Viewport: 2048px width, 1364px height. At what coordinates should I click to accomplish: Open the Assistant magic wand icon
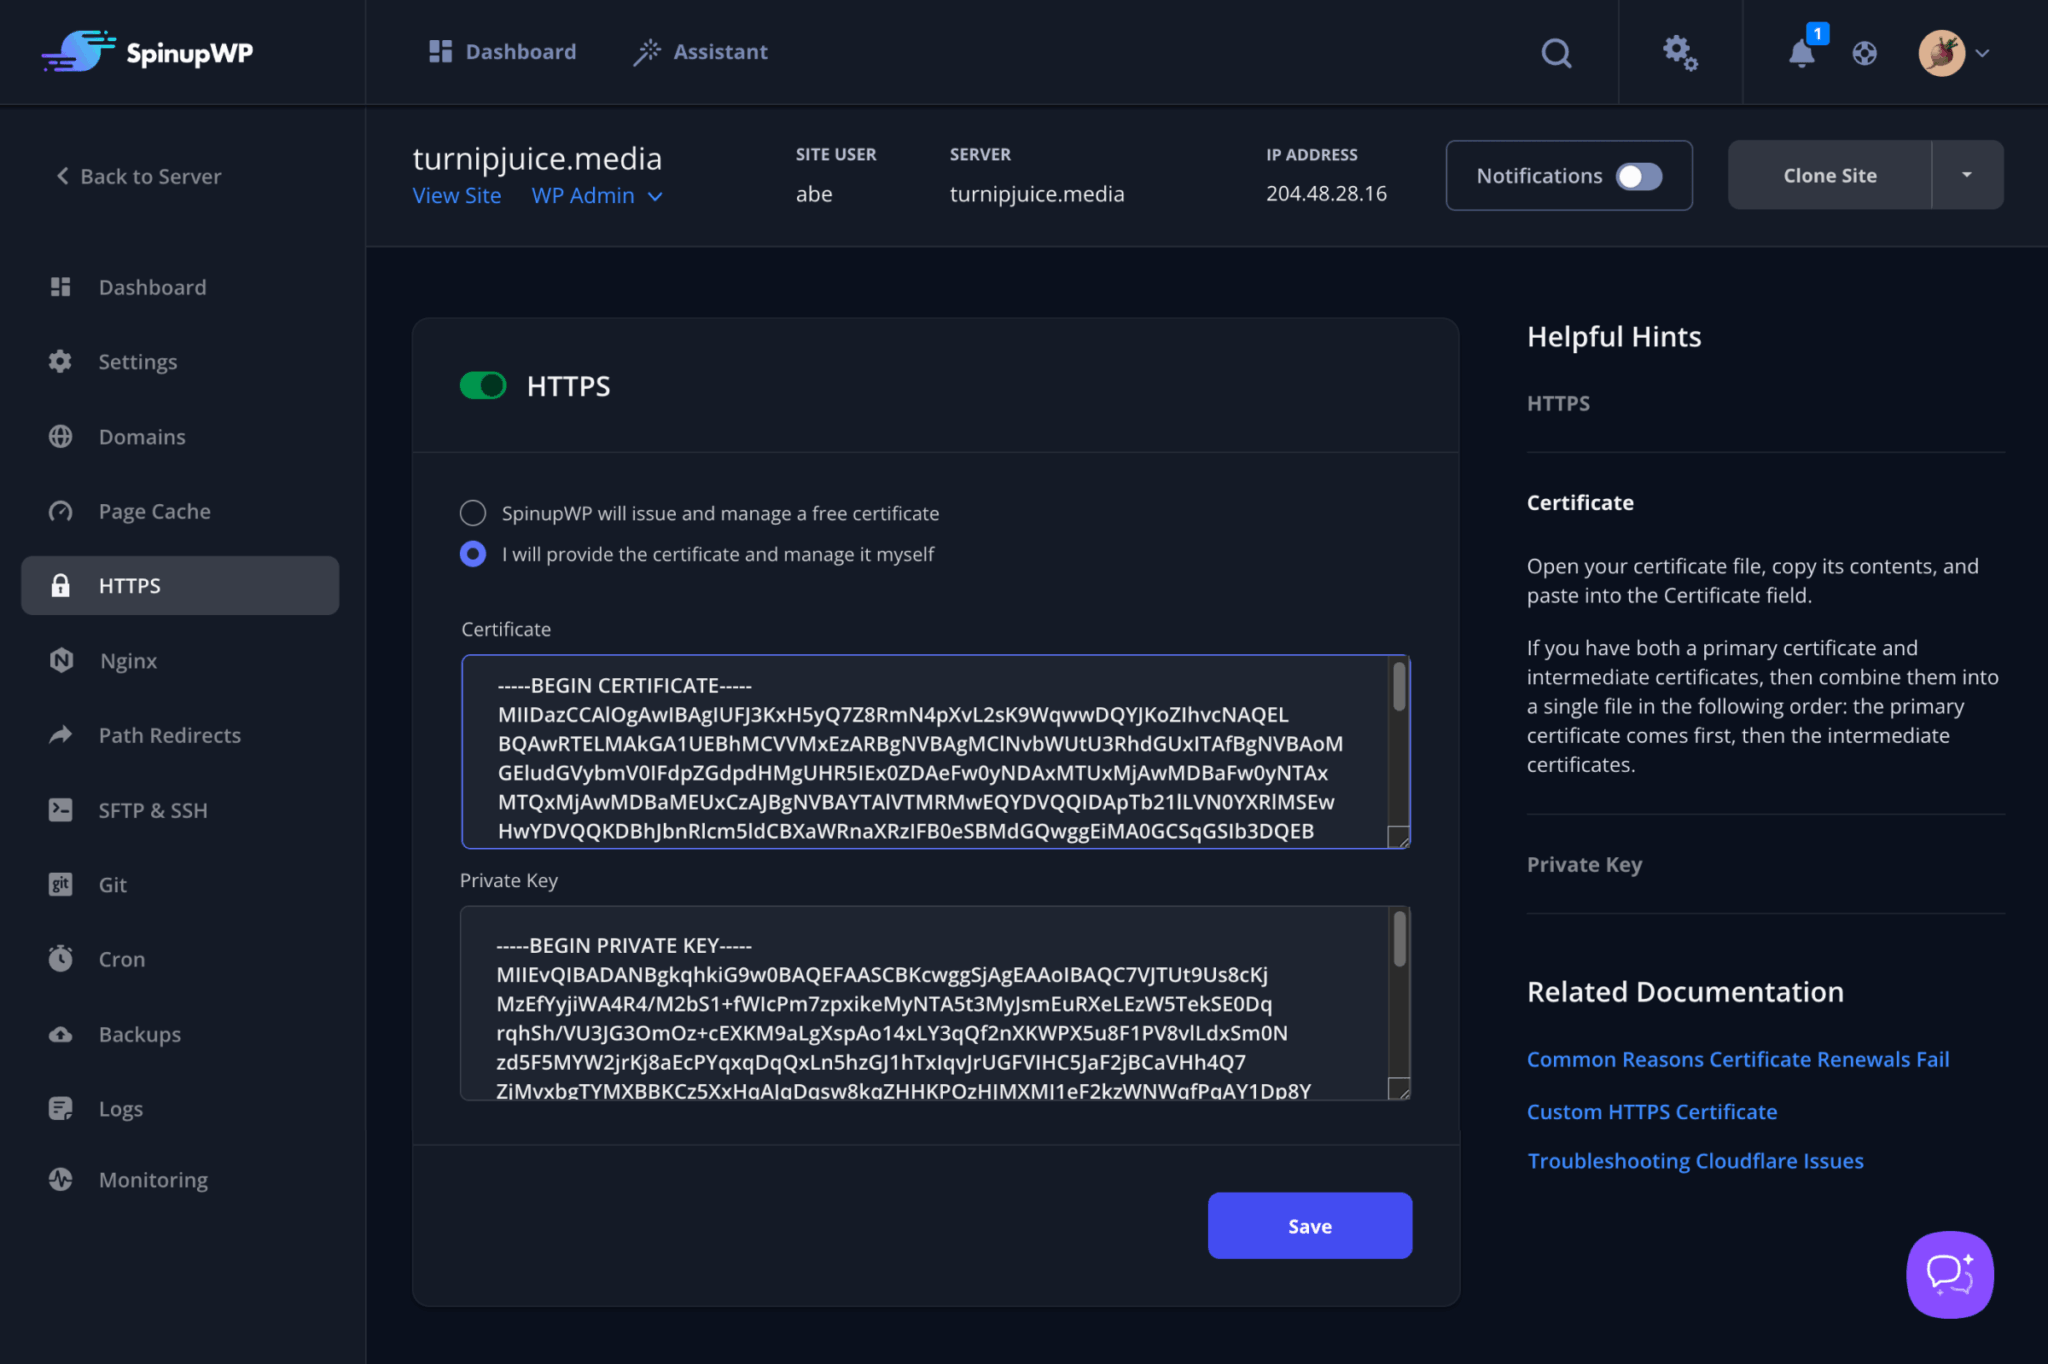(647, 52)
